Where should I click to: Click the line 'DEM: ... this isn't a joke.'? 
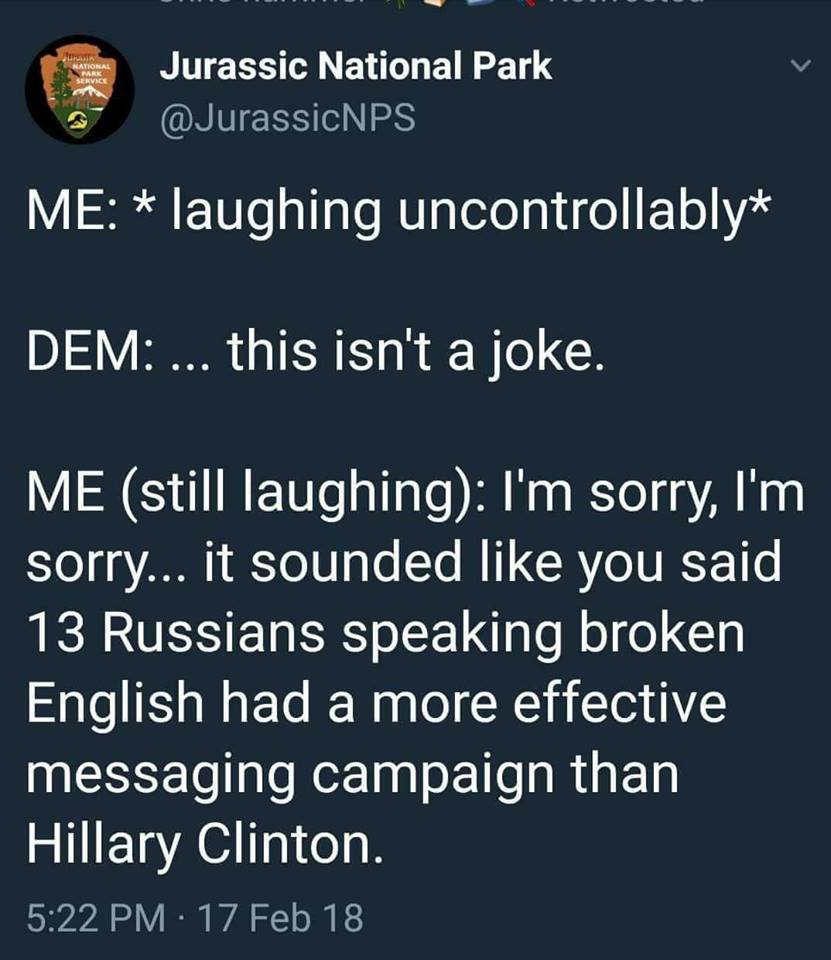[316, 351]
